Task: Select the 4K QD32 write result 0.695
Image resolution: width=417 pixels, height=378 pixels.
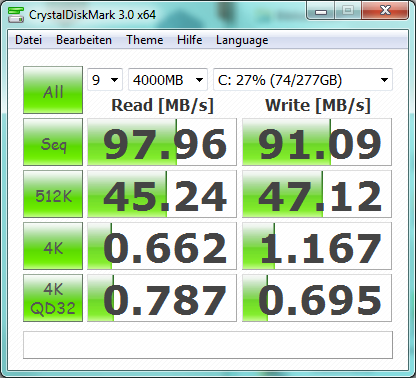Action: (317, 298)
